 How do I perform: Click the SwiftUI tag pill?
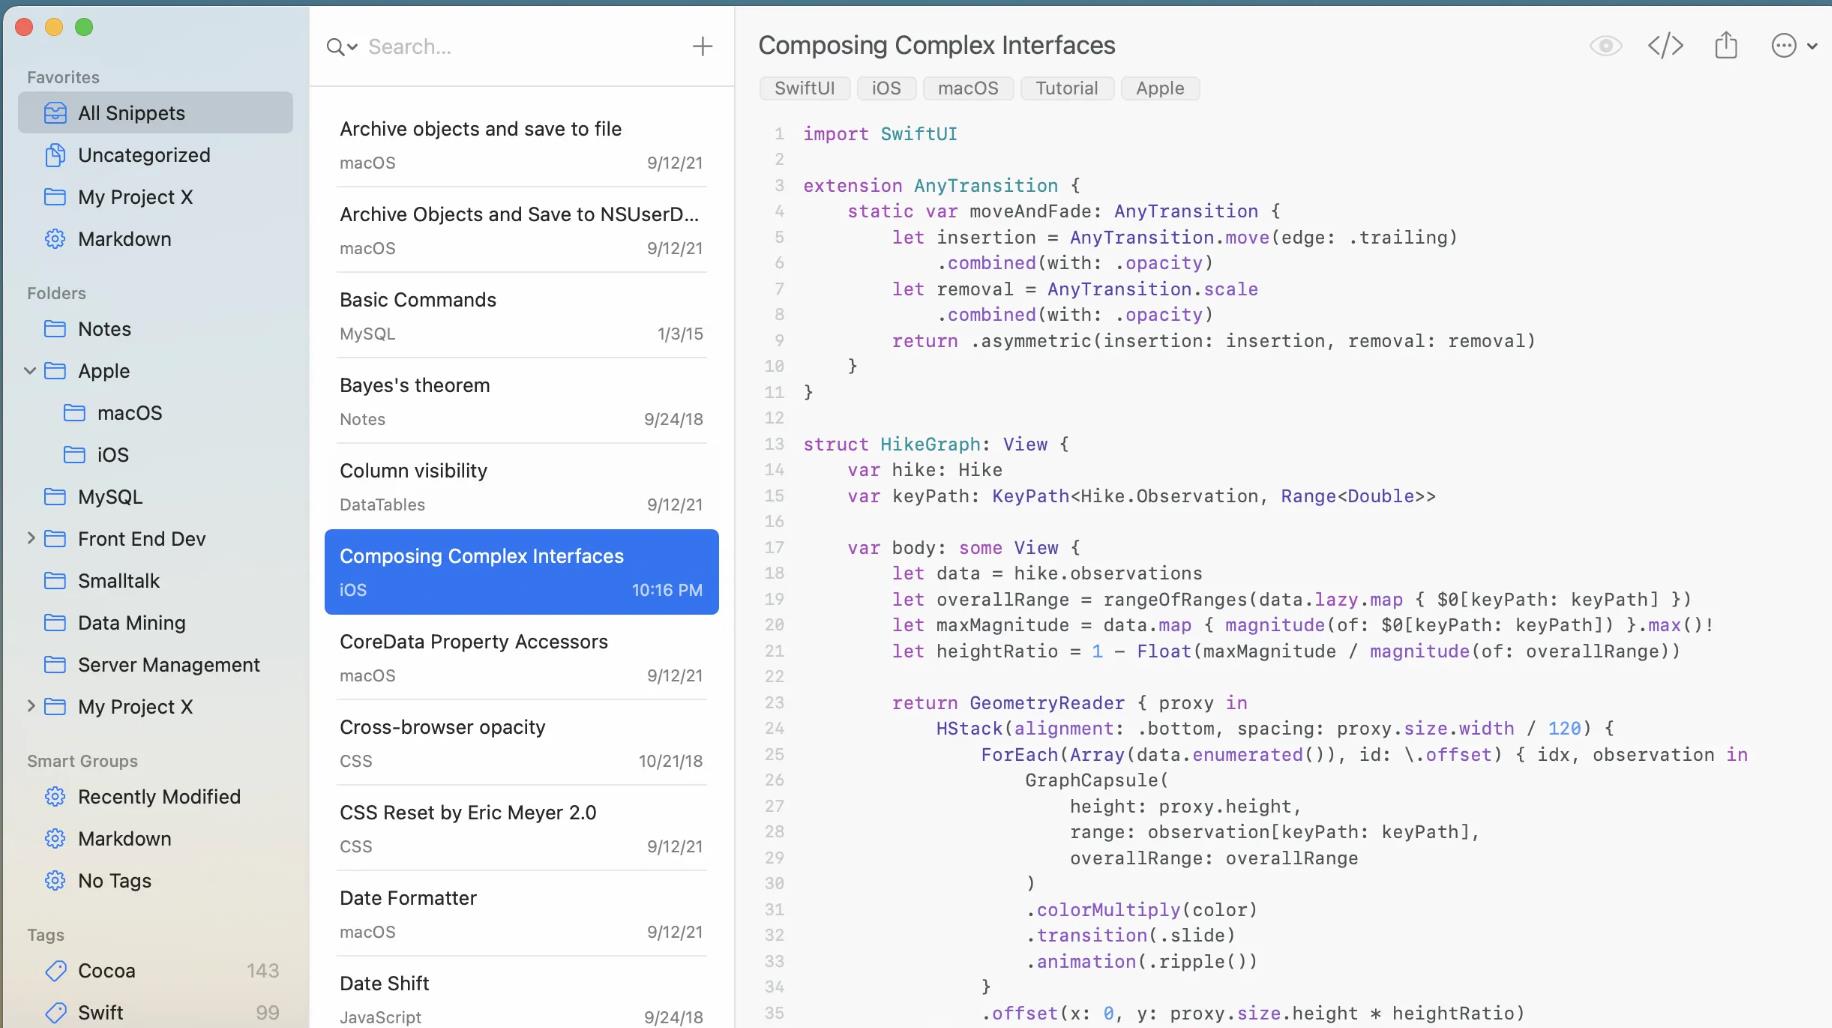(x=804, y=88)
